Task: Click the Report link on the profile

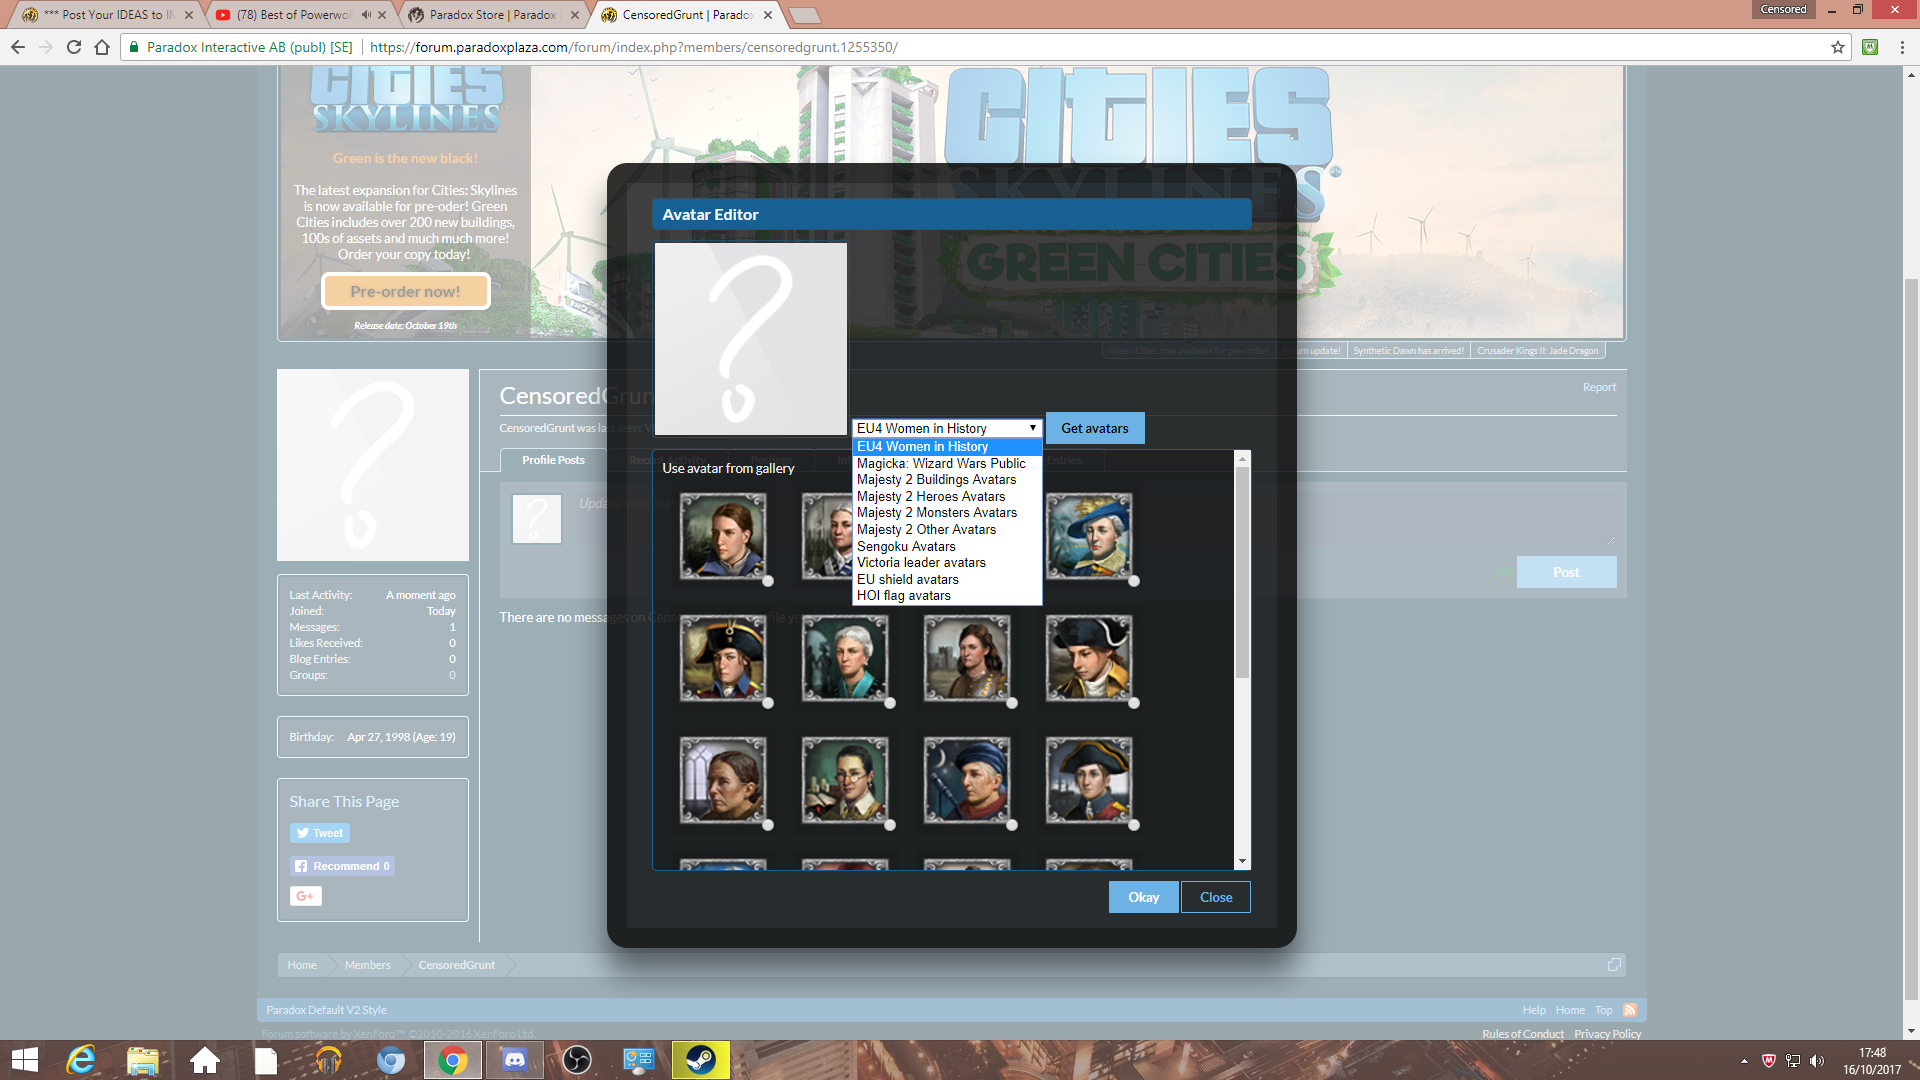Action: (x=1599, y=388)
